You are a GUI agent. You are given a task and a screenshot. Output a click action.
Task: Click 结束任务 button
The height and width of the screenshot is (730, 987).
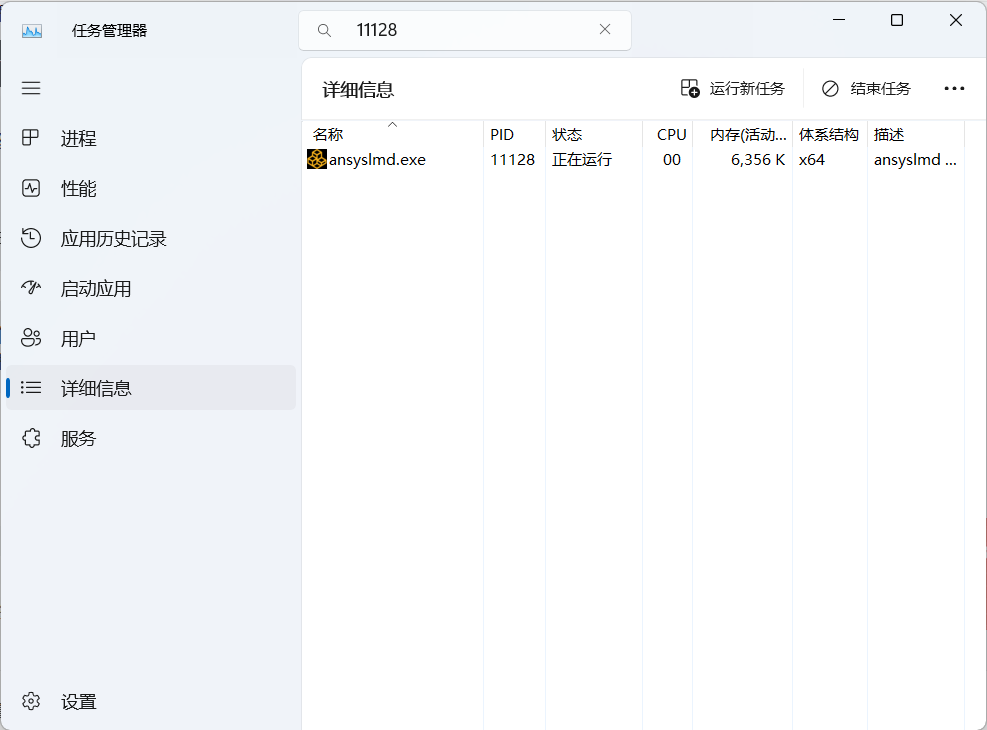866,88
